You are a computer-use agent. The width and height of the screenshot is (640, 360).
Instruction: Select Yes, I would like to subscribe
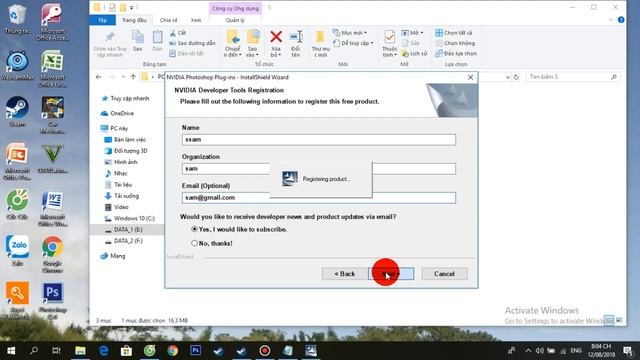coord(194,229)
